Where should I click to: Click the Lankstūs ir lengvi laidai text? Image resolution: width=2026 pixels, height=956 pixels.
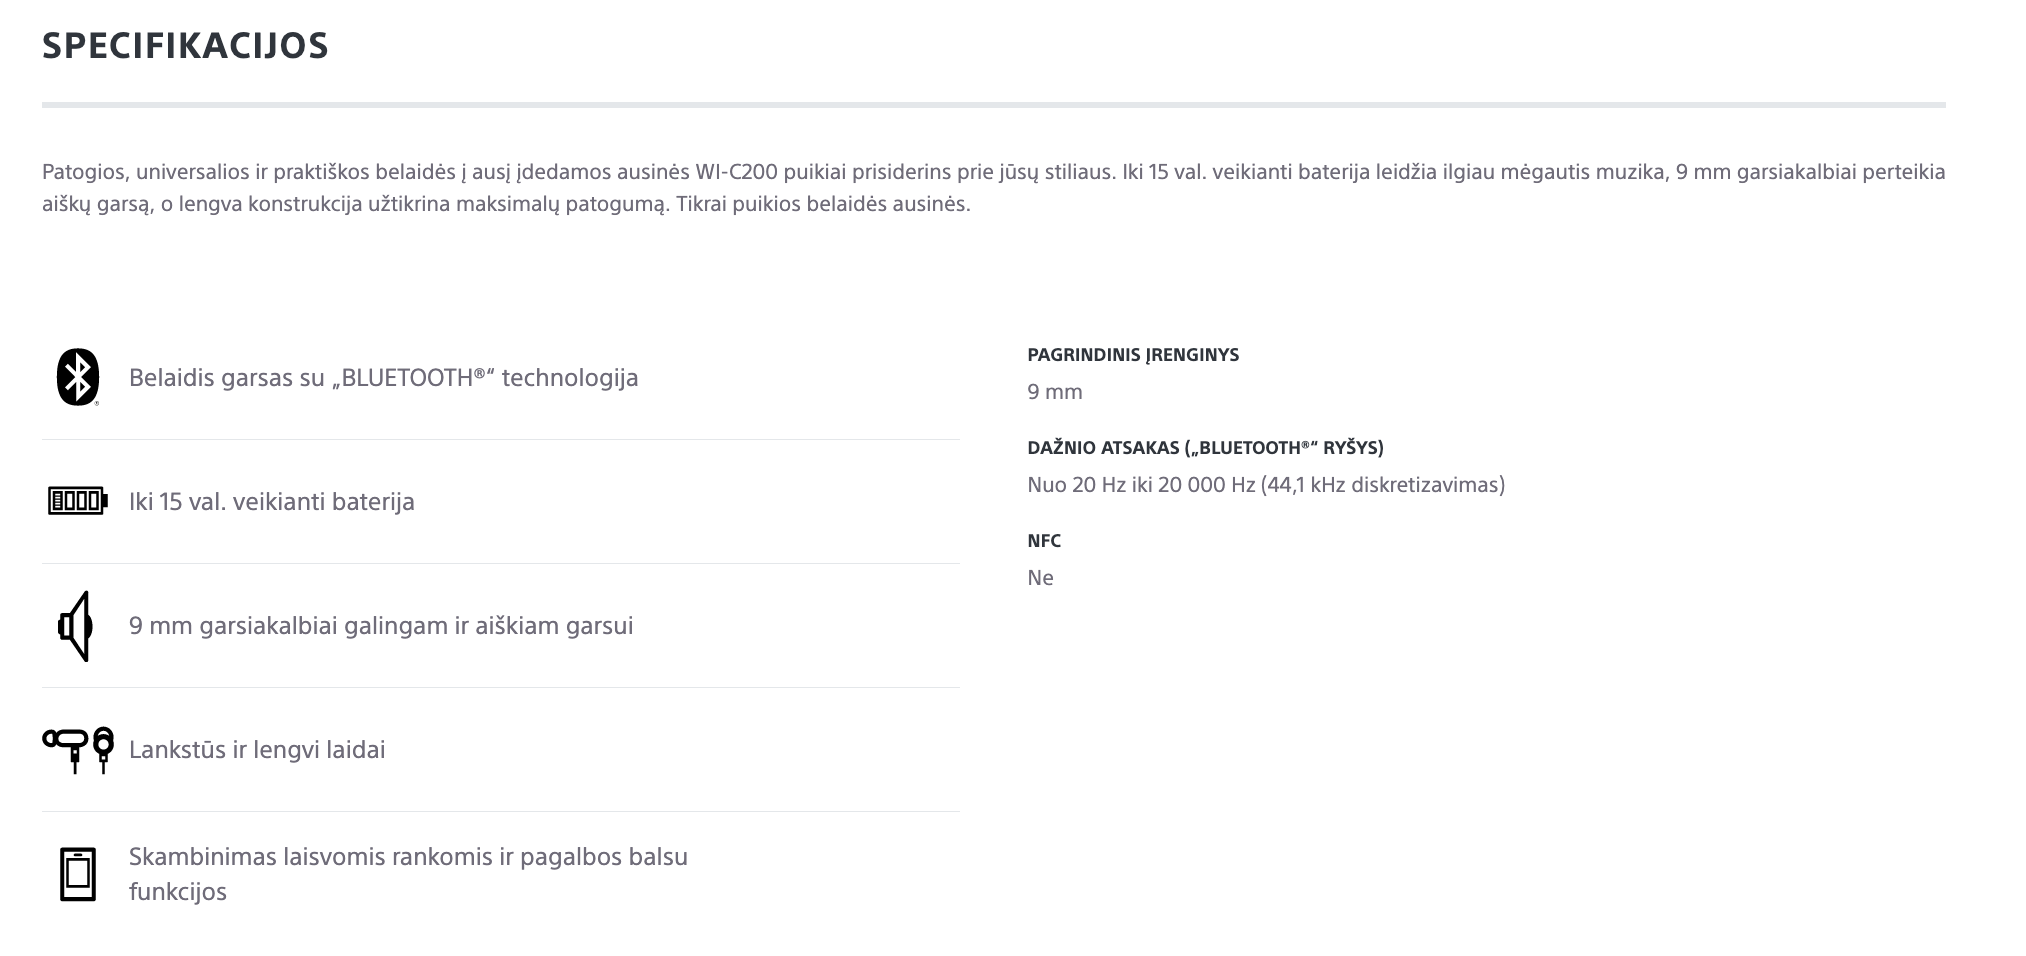257,750
